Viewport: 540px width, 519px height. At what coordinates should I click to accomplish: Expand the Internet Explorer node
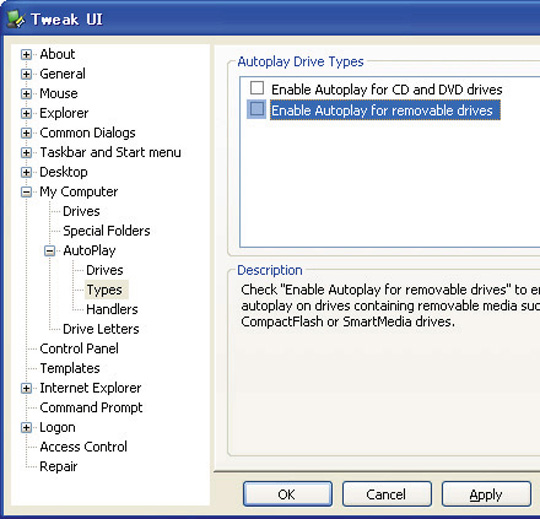pos(26,388)
